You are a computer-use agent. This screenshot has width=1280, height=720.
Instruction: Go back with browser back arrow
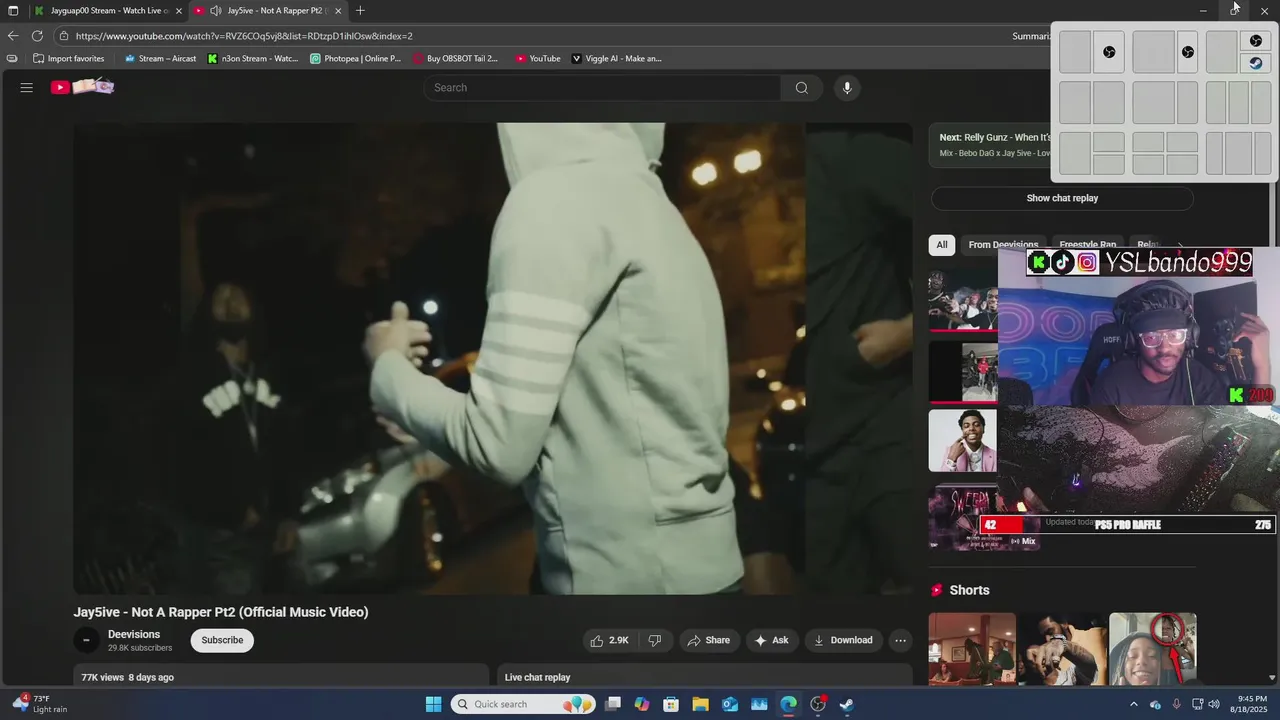pyautogui.click(x=13, y=36)
